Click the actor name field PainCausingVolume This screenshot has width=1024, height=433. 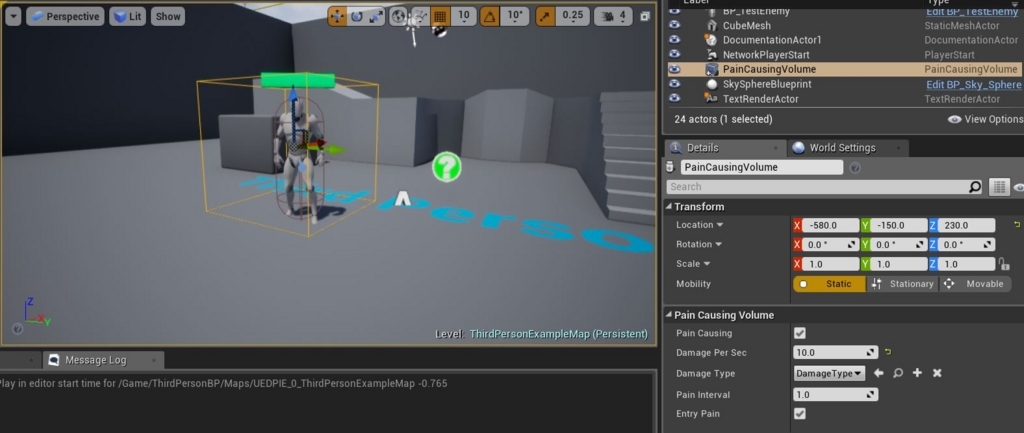(762, 167)
